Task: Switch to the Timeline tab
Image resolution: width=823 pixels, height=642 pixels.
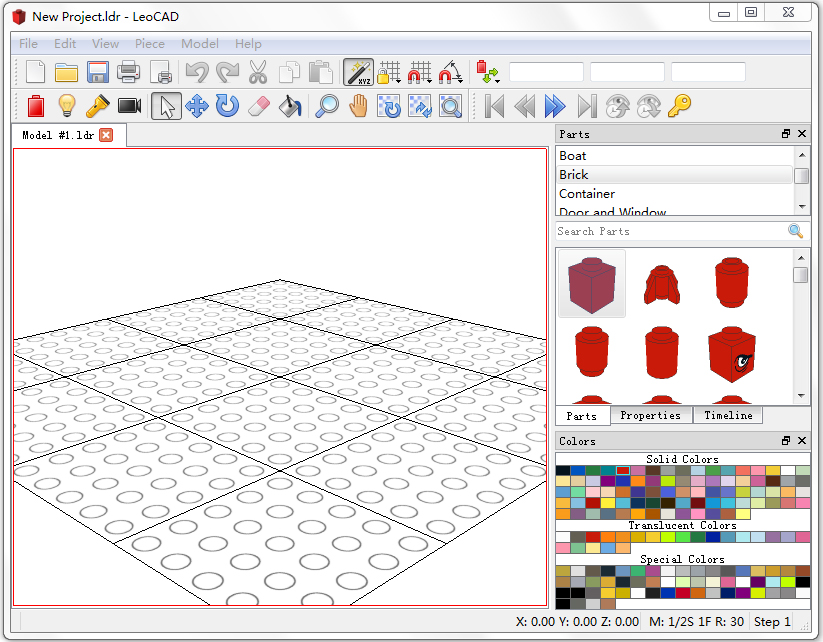Action: [x=728, y=415]
